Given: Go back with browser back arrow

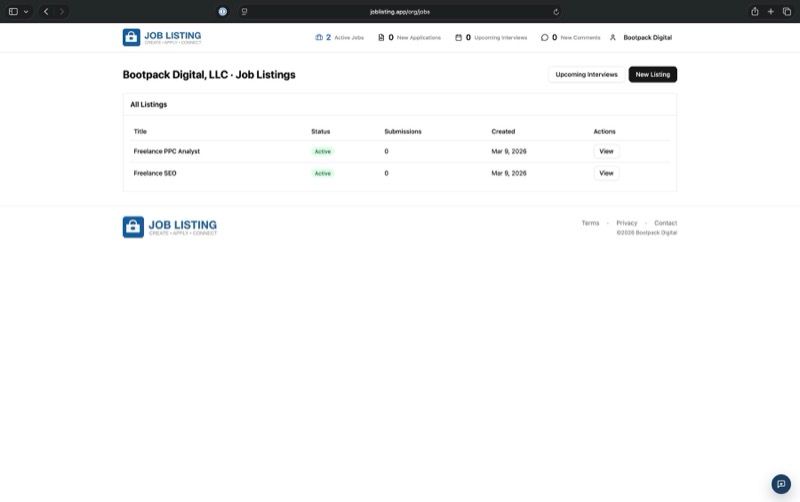Looking at the screenshot, I should [46, 11].
